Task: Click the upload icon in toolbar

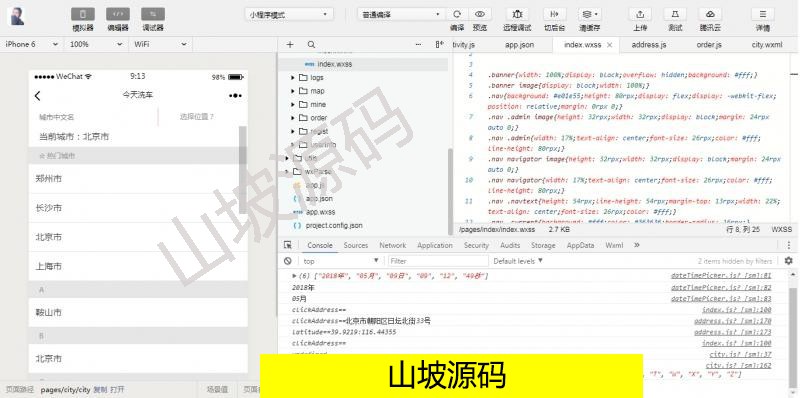Action: [x=640, y=14]
